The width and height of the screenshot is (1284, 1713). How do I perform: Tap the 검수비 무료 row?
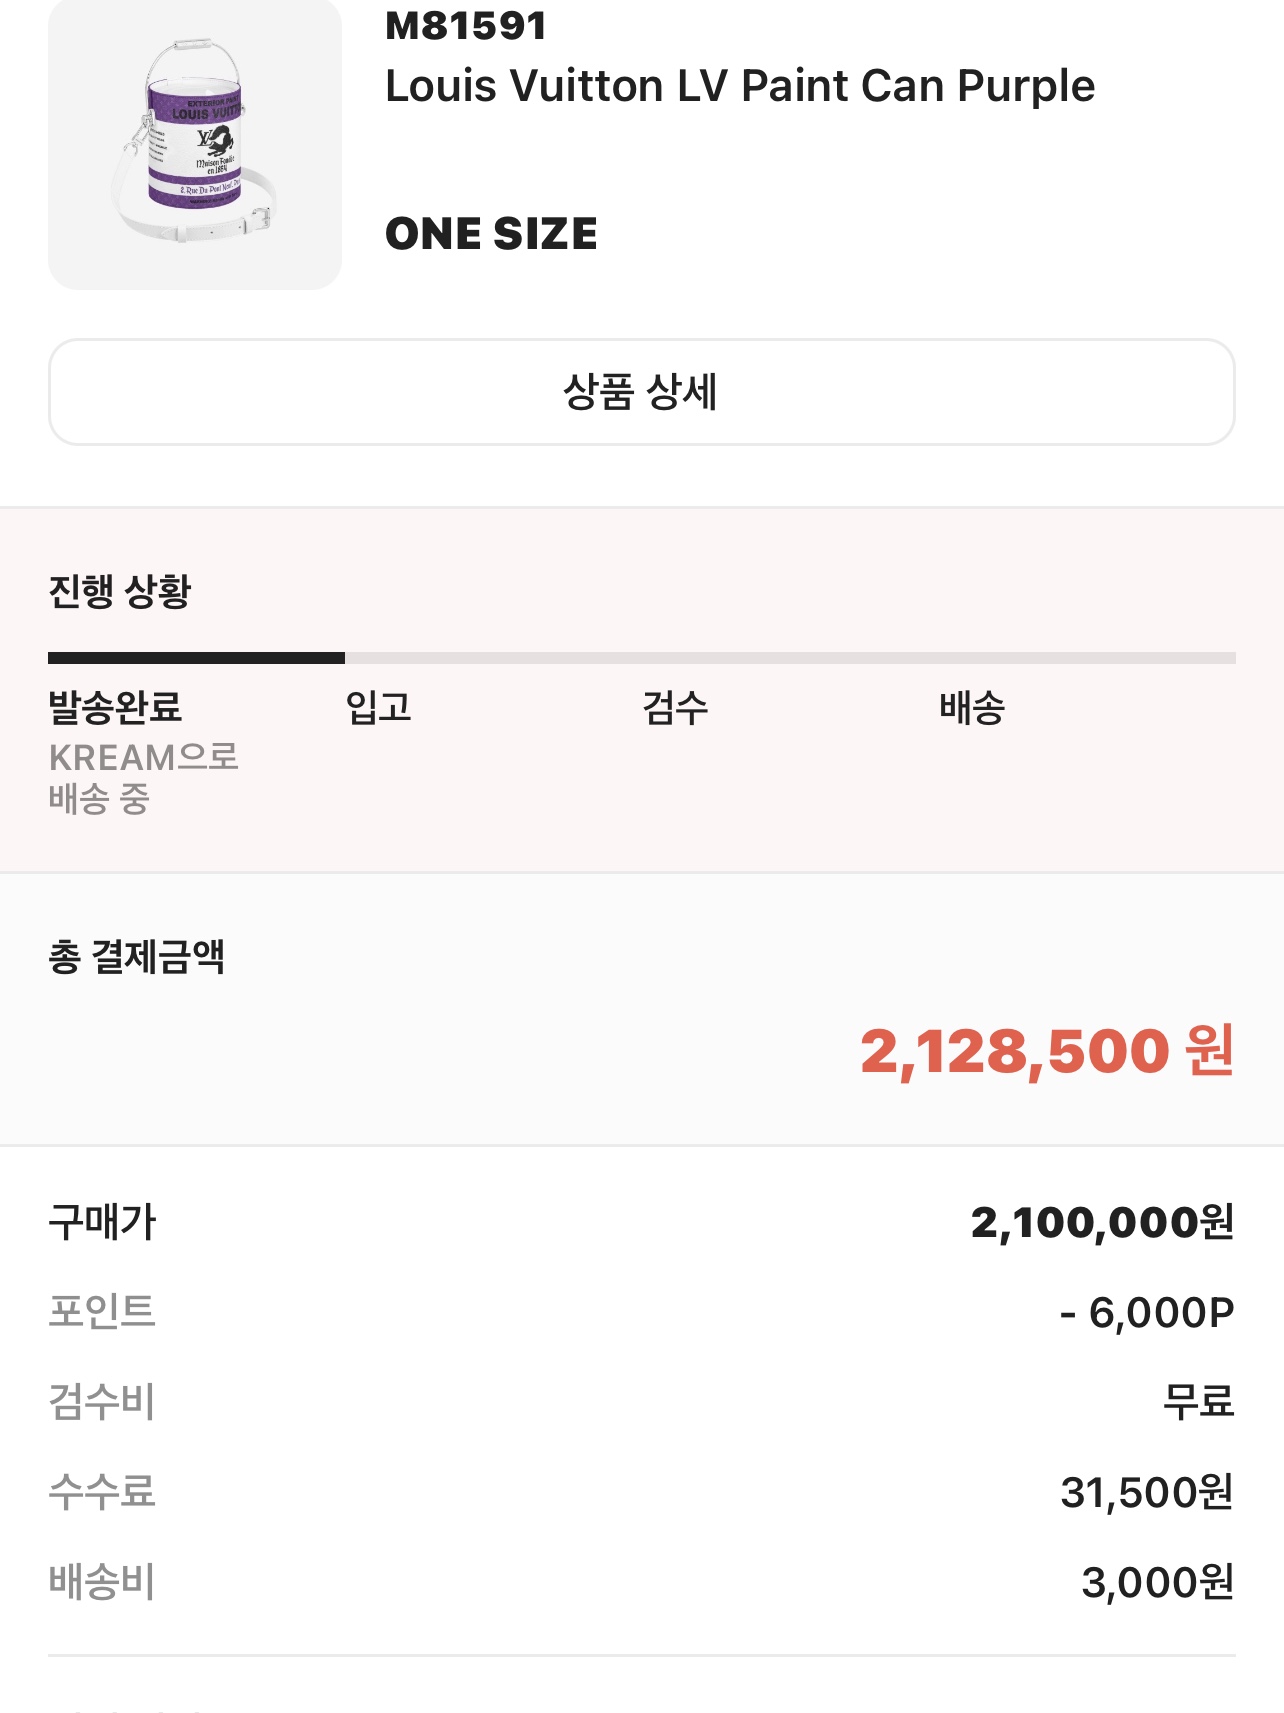[x=642, y=1402]
